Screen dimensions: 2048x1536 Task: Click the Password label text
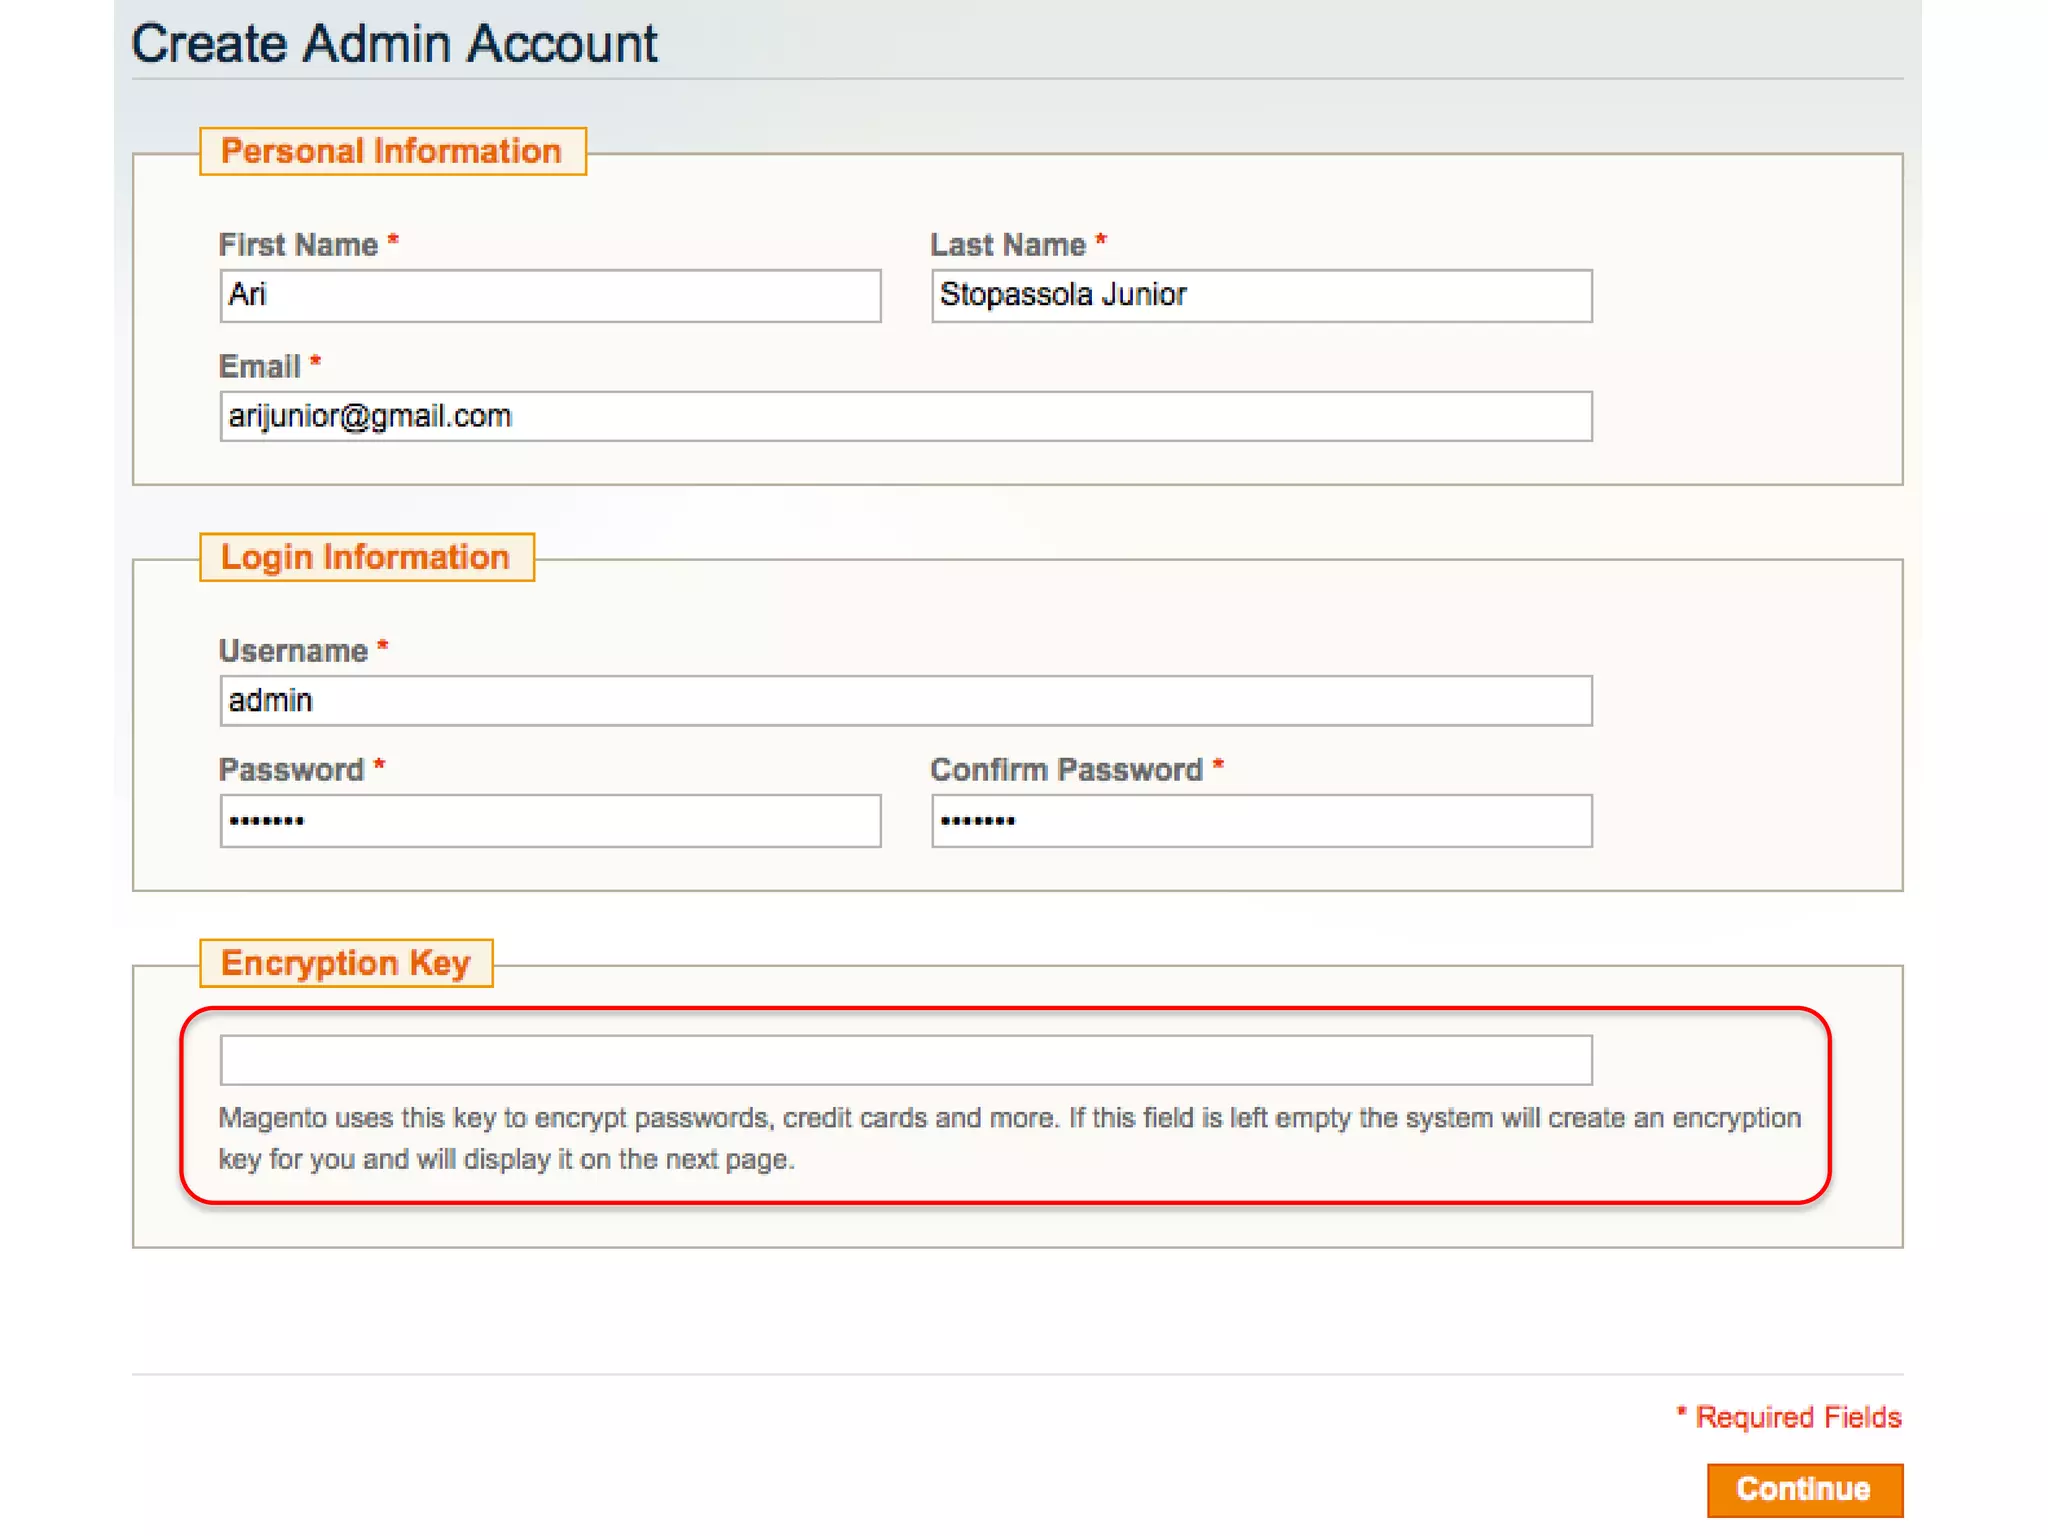(x=291, y=770)
